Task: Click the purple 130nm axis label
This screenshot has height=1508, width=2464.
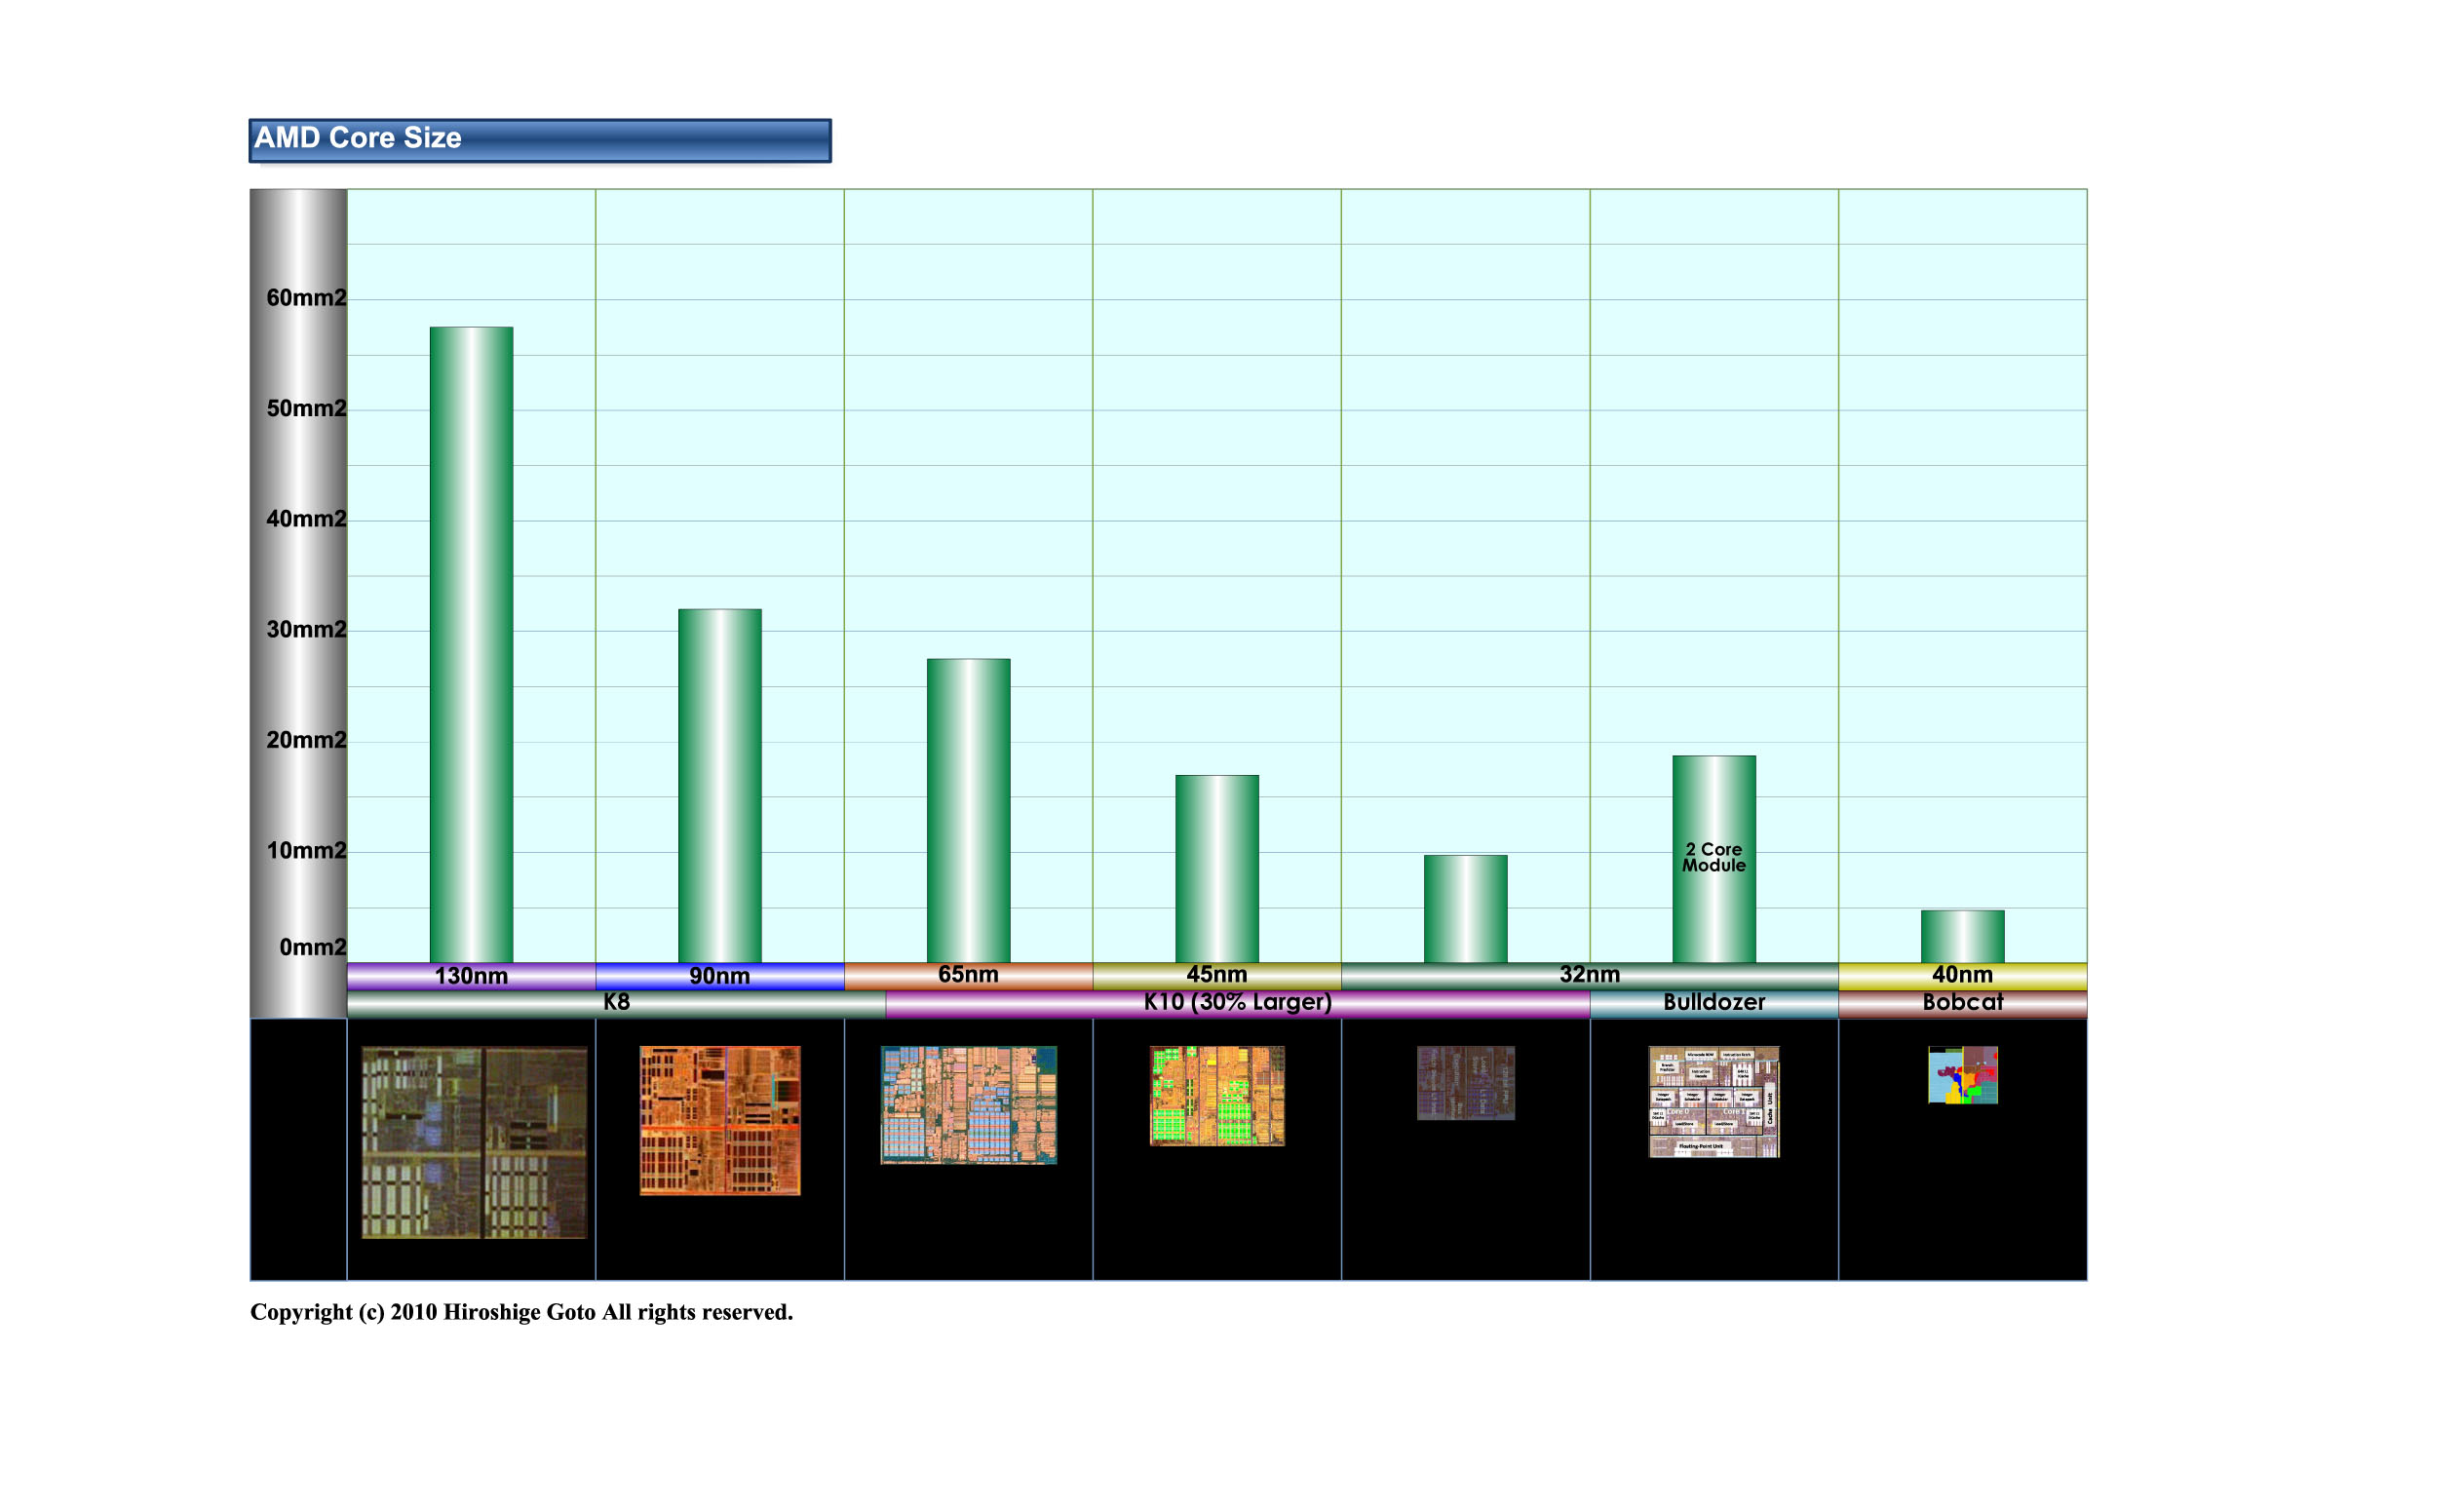Action: 471,975
